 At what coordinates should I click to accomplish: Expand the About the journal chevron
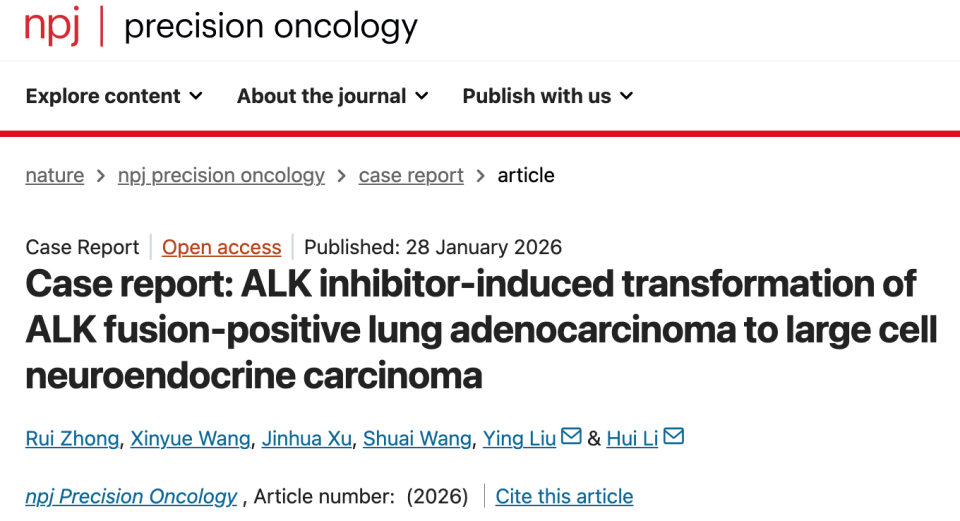[422, 96]
